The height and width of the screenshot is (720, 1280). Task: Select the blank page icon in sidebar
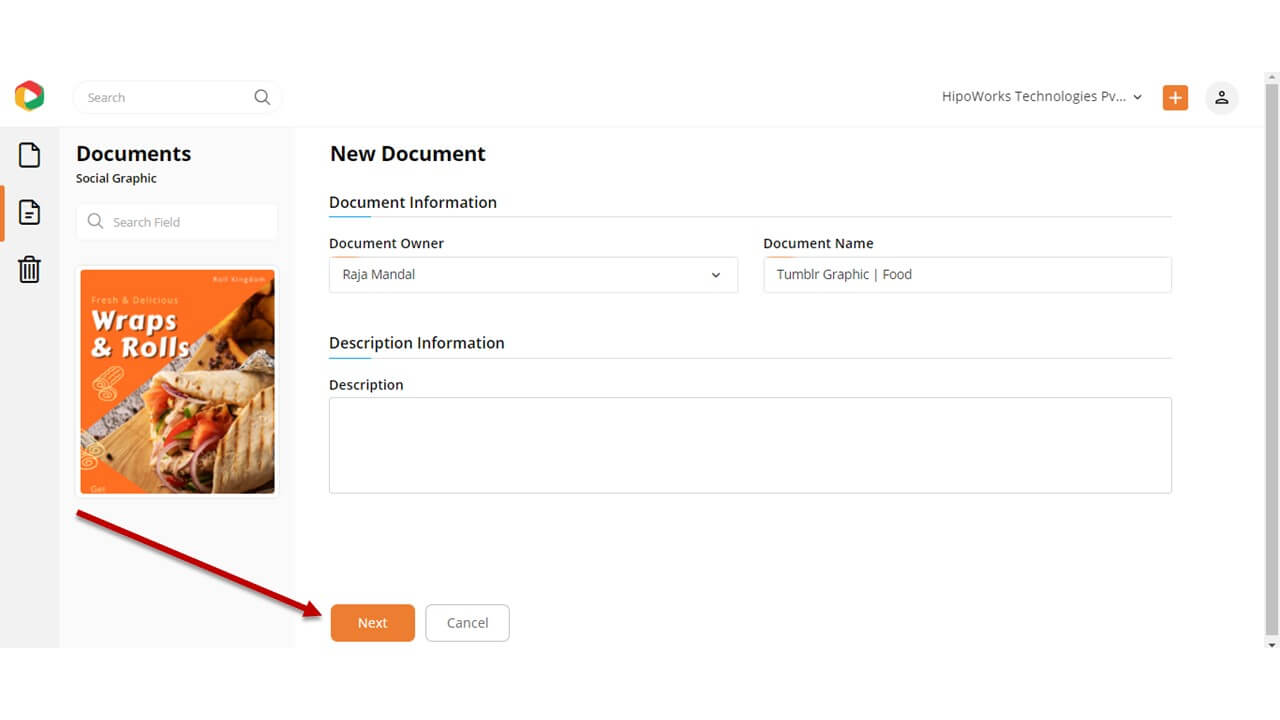pyautogui.click(x=30, y=155)
